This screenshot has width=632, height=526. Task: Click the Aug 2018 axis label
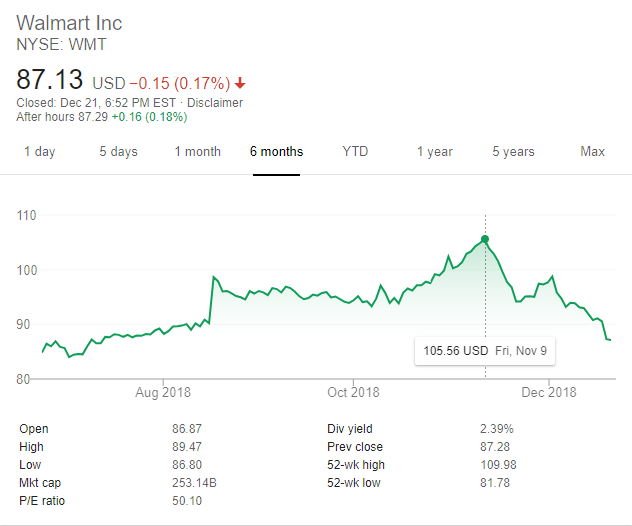point(162,392)
